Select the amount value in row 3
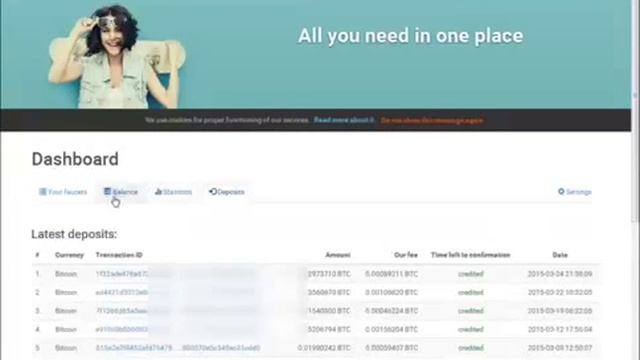Image resolution: width=640 pixels, height=360 pixels. (329, 311)
